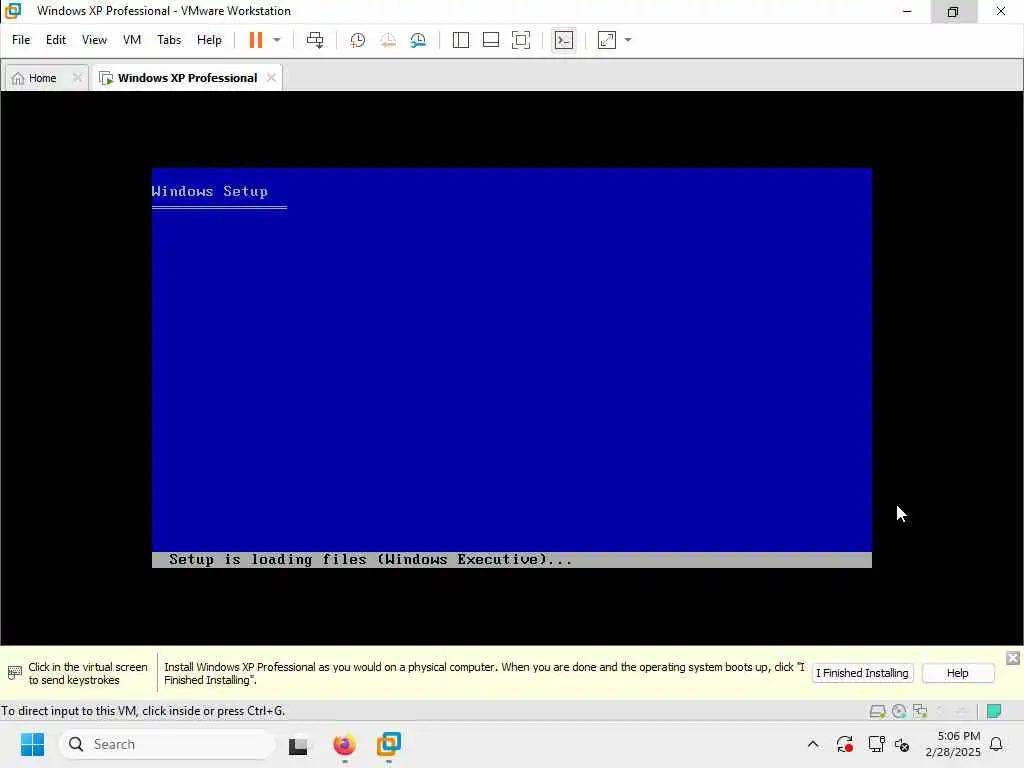Click the muted volume tray icon

click(903, 744)
